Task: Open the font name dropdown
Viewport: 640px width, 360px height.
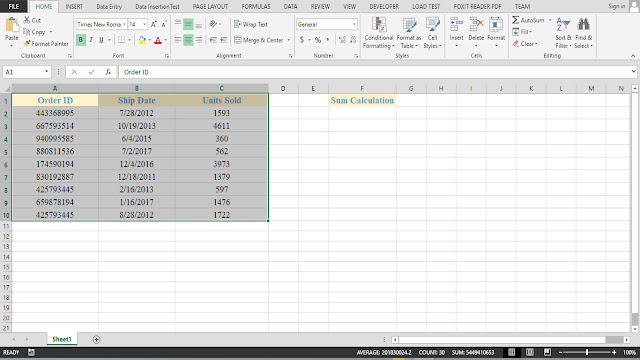Action: pyautogui.click(x=124, y=24)
